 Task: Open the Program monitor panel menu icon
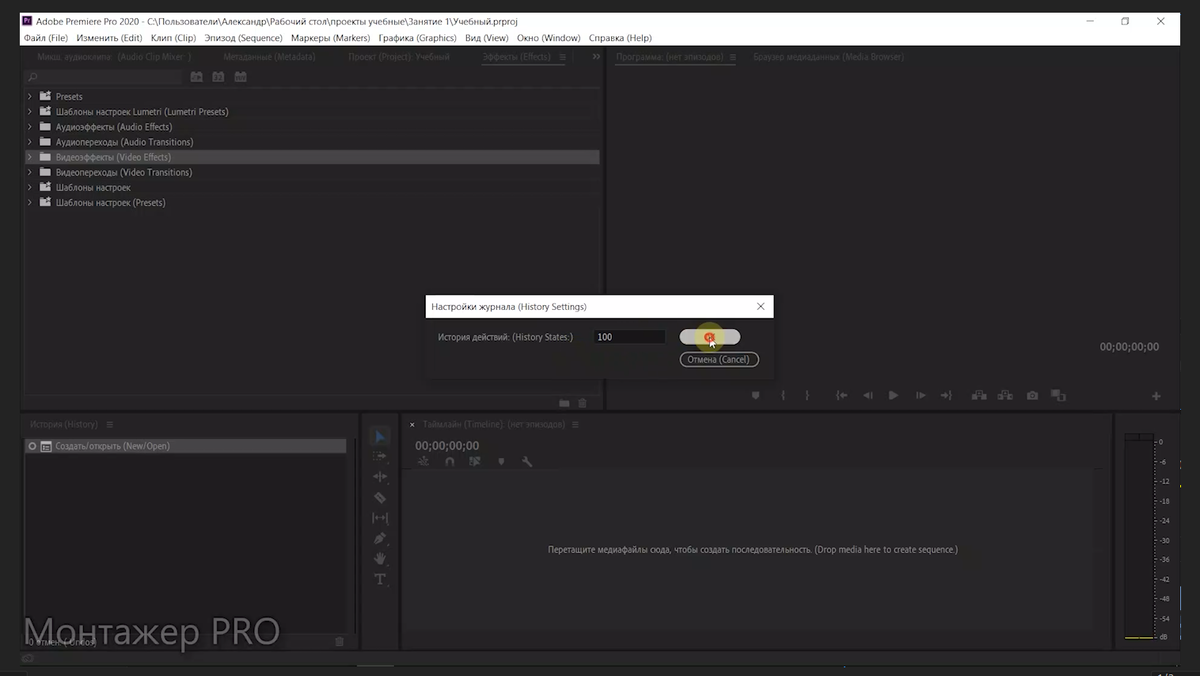pyautogui.click(x=733, y=57)
